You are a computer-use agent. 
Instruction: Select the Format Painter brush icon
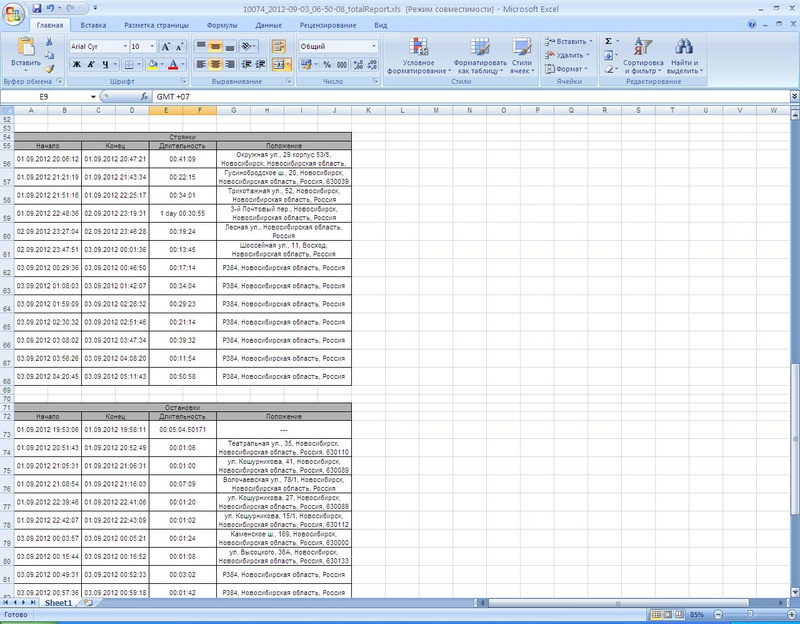pos(50,68)
